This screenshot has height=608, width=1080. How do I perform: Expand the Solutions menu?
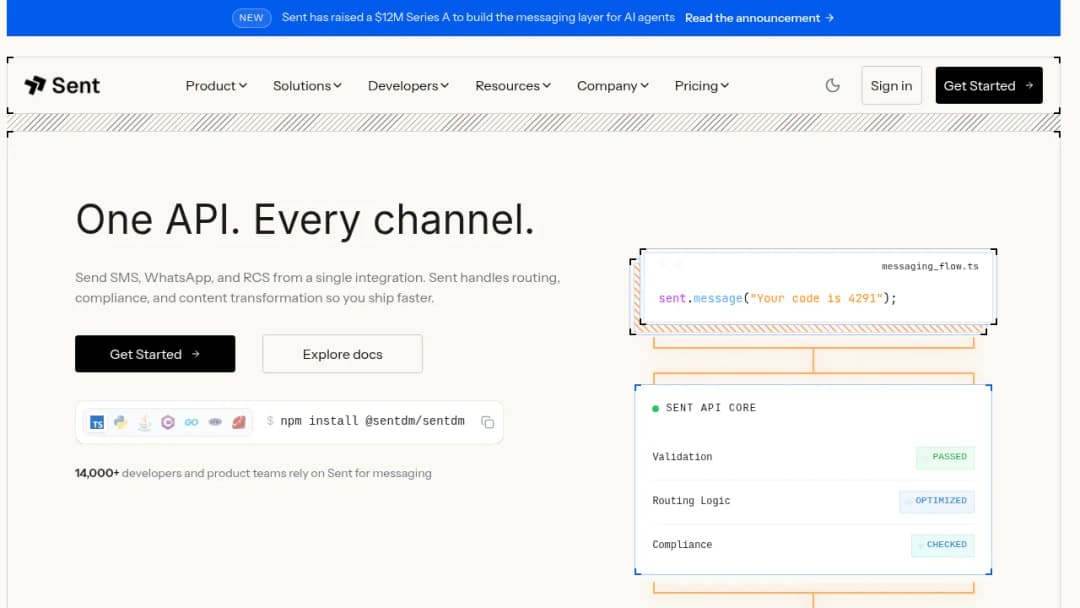tap(307, 85)
